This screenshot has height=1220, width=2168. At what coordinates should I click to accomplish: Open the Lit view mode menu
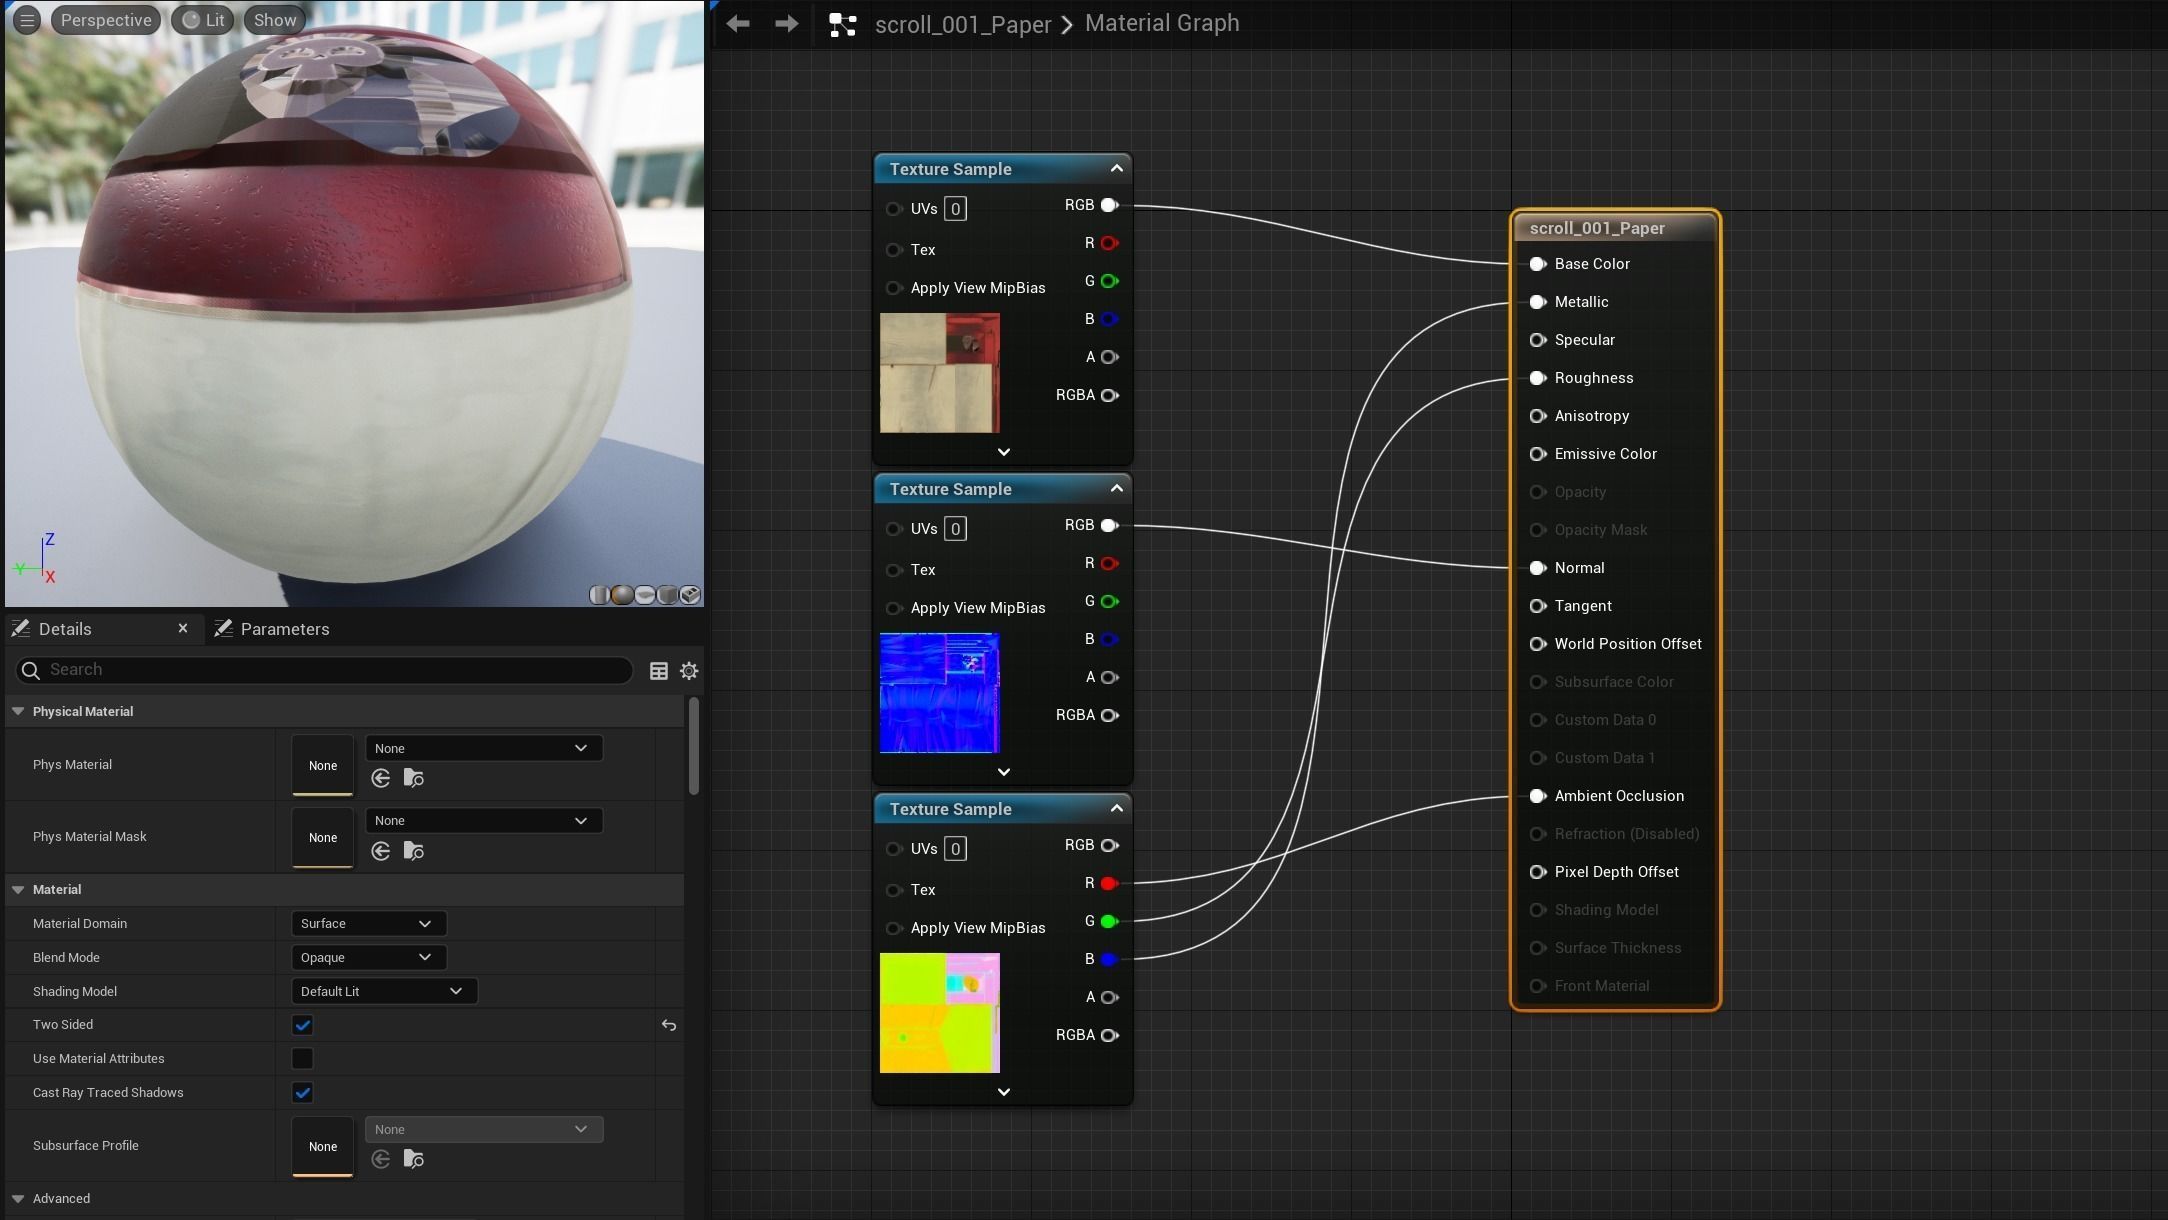tap(203, 20)
